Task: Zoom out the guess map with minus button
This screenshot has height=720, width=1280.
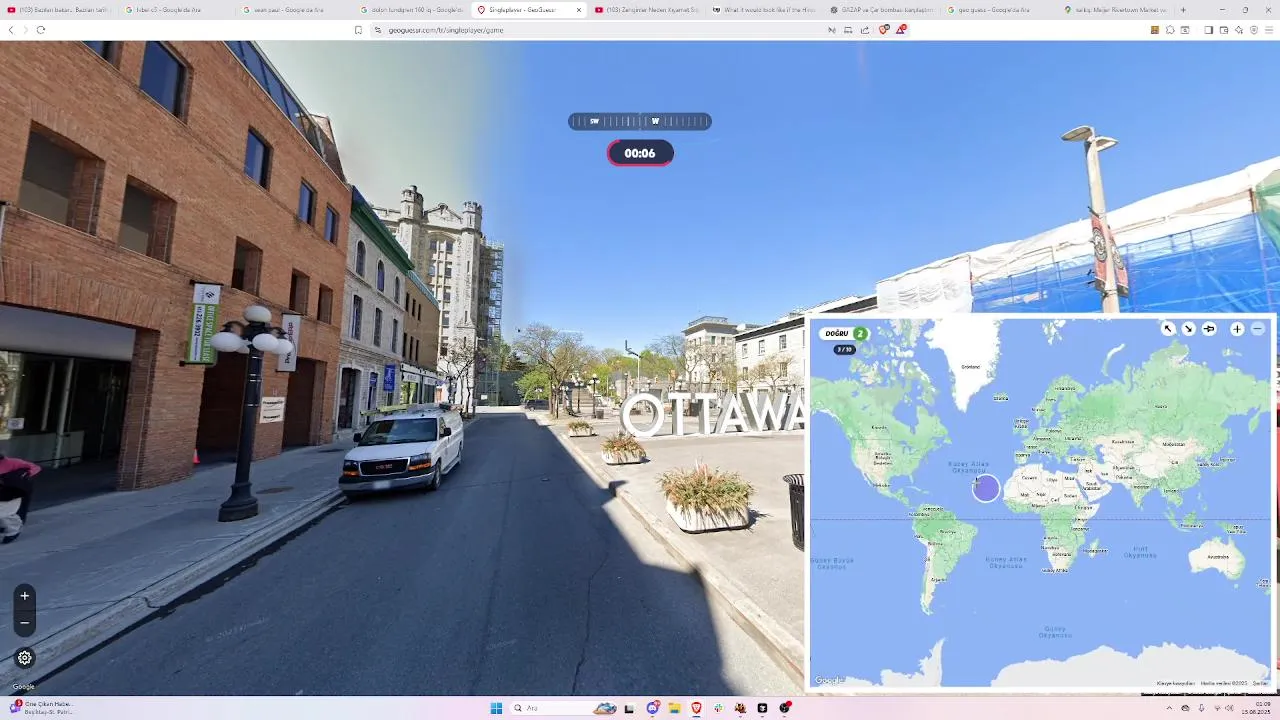Action: coord(1258,329)
